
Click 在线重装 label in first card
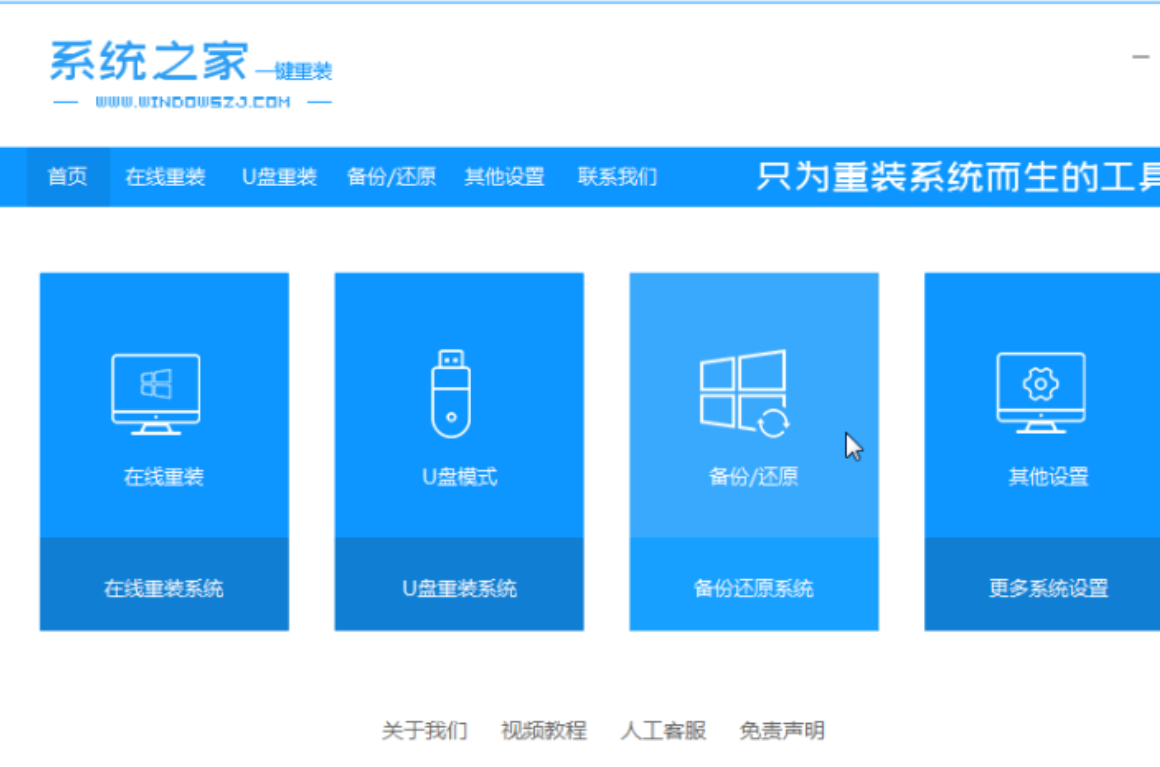[163, 477]
